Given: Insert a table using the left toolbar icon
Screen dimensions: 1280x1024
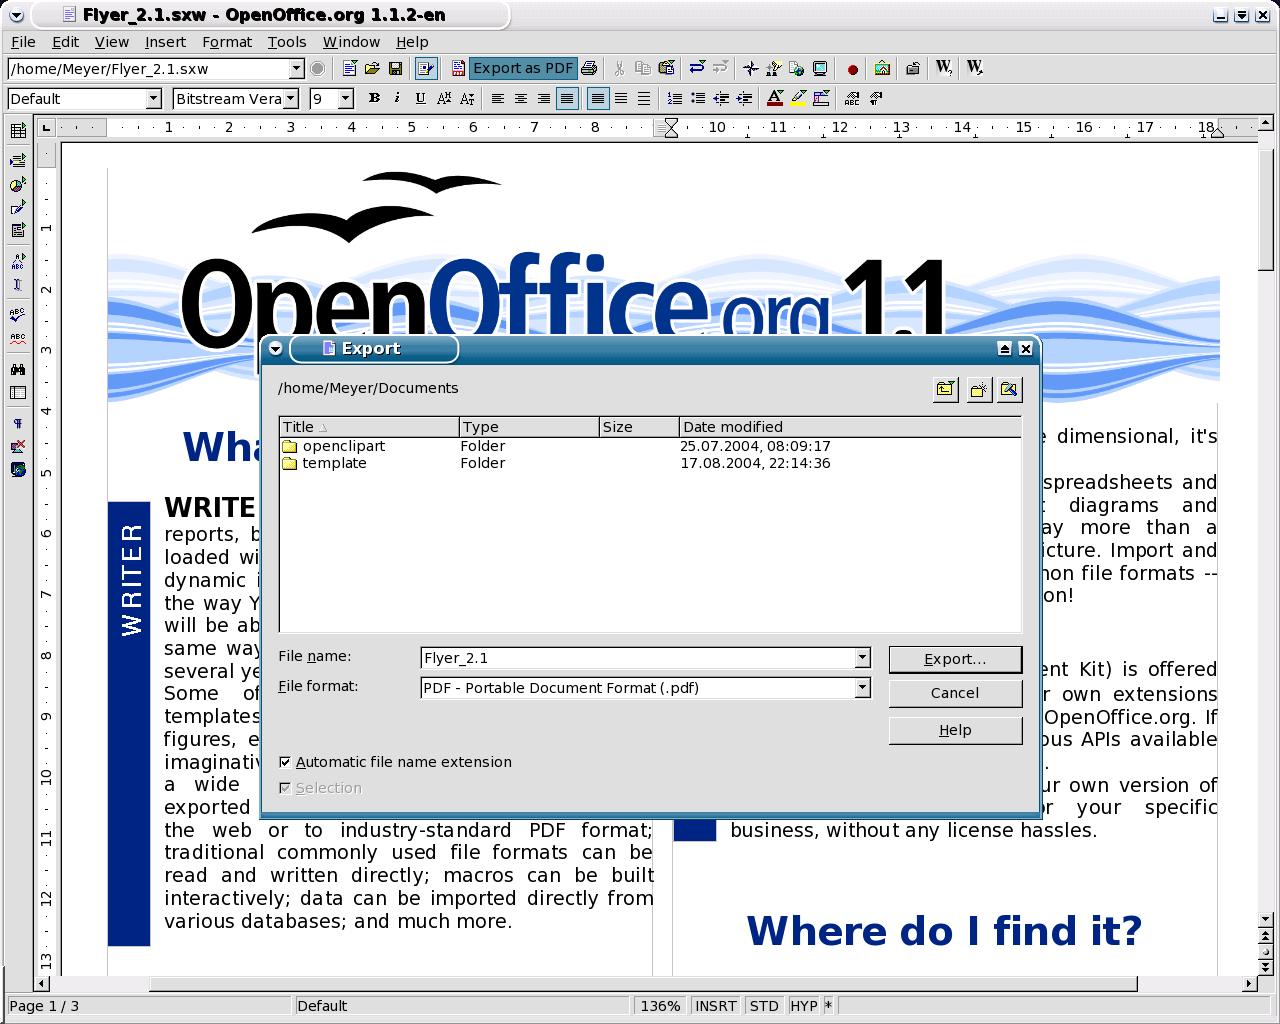Looking at the screenshot, I should point(17,130).
